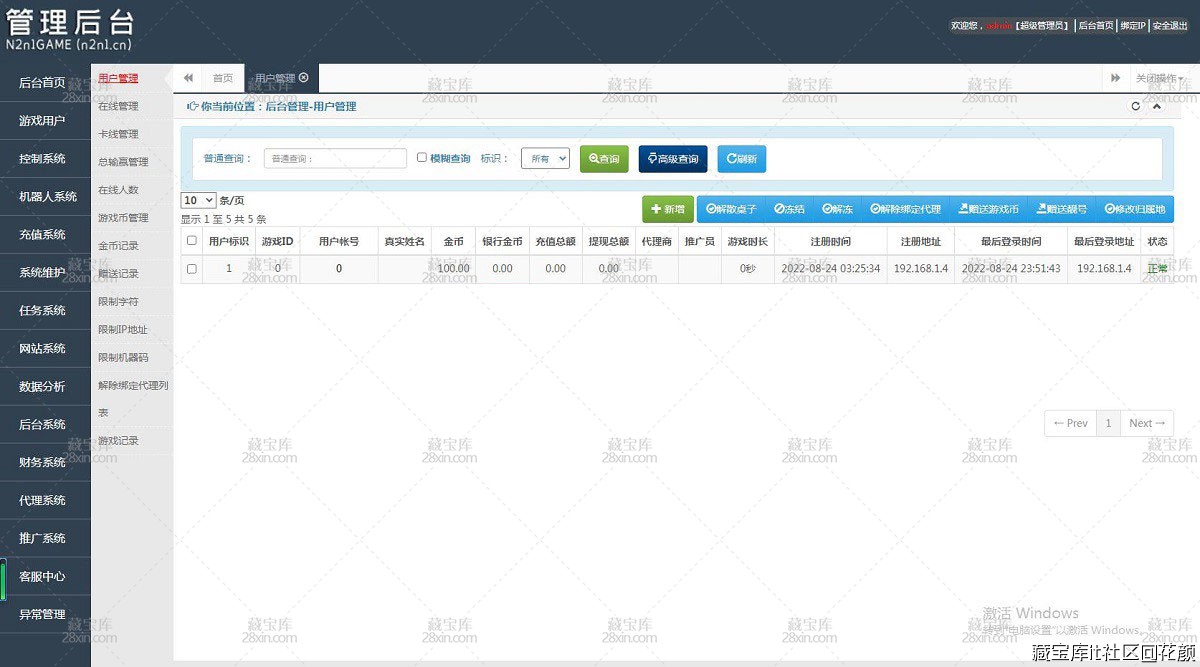Image resolution: width=1200 pixels, height=667 pixels.
Task: Click the green 查询 search button
Action: tap(604, 159)
